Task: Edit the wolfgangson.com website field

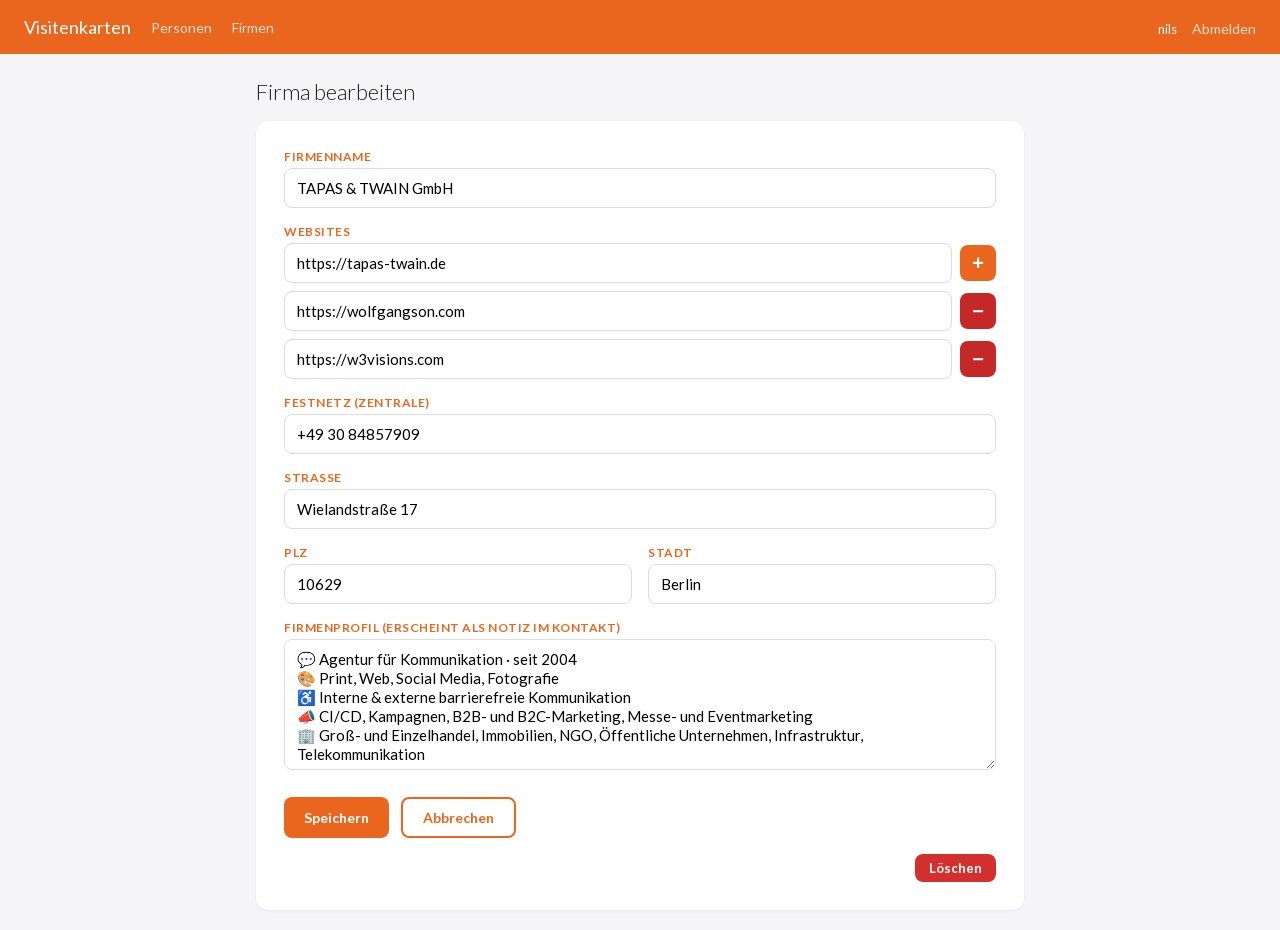Action: (618, 311)
